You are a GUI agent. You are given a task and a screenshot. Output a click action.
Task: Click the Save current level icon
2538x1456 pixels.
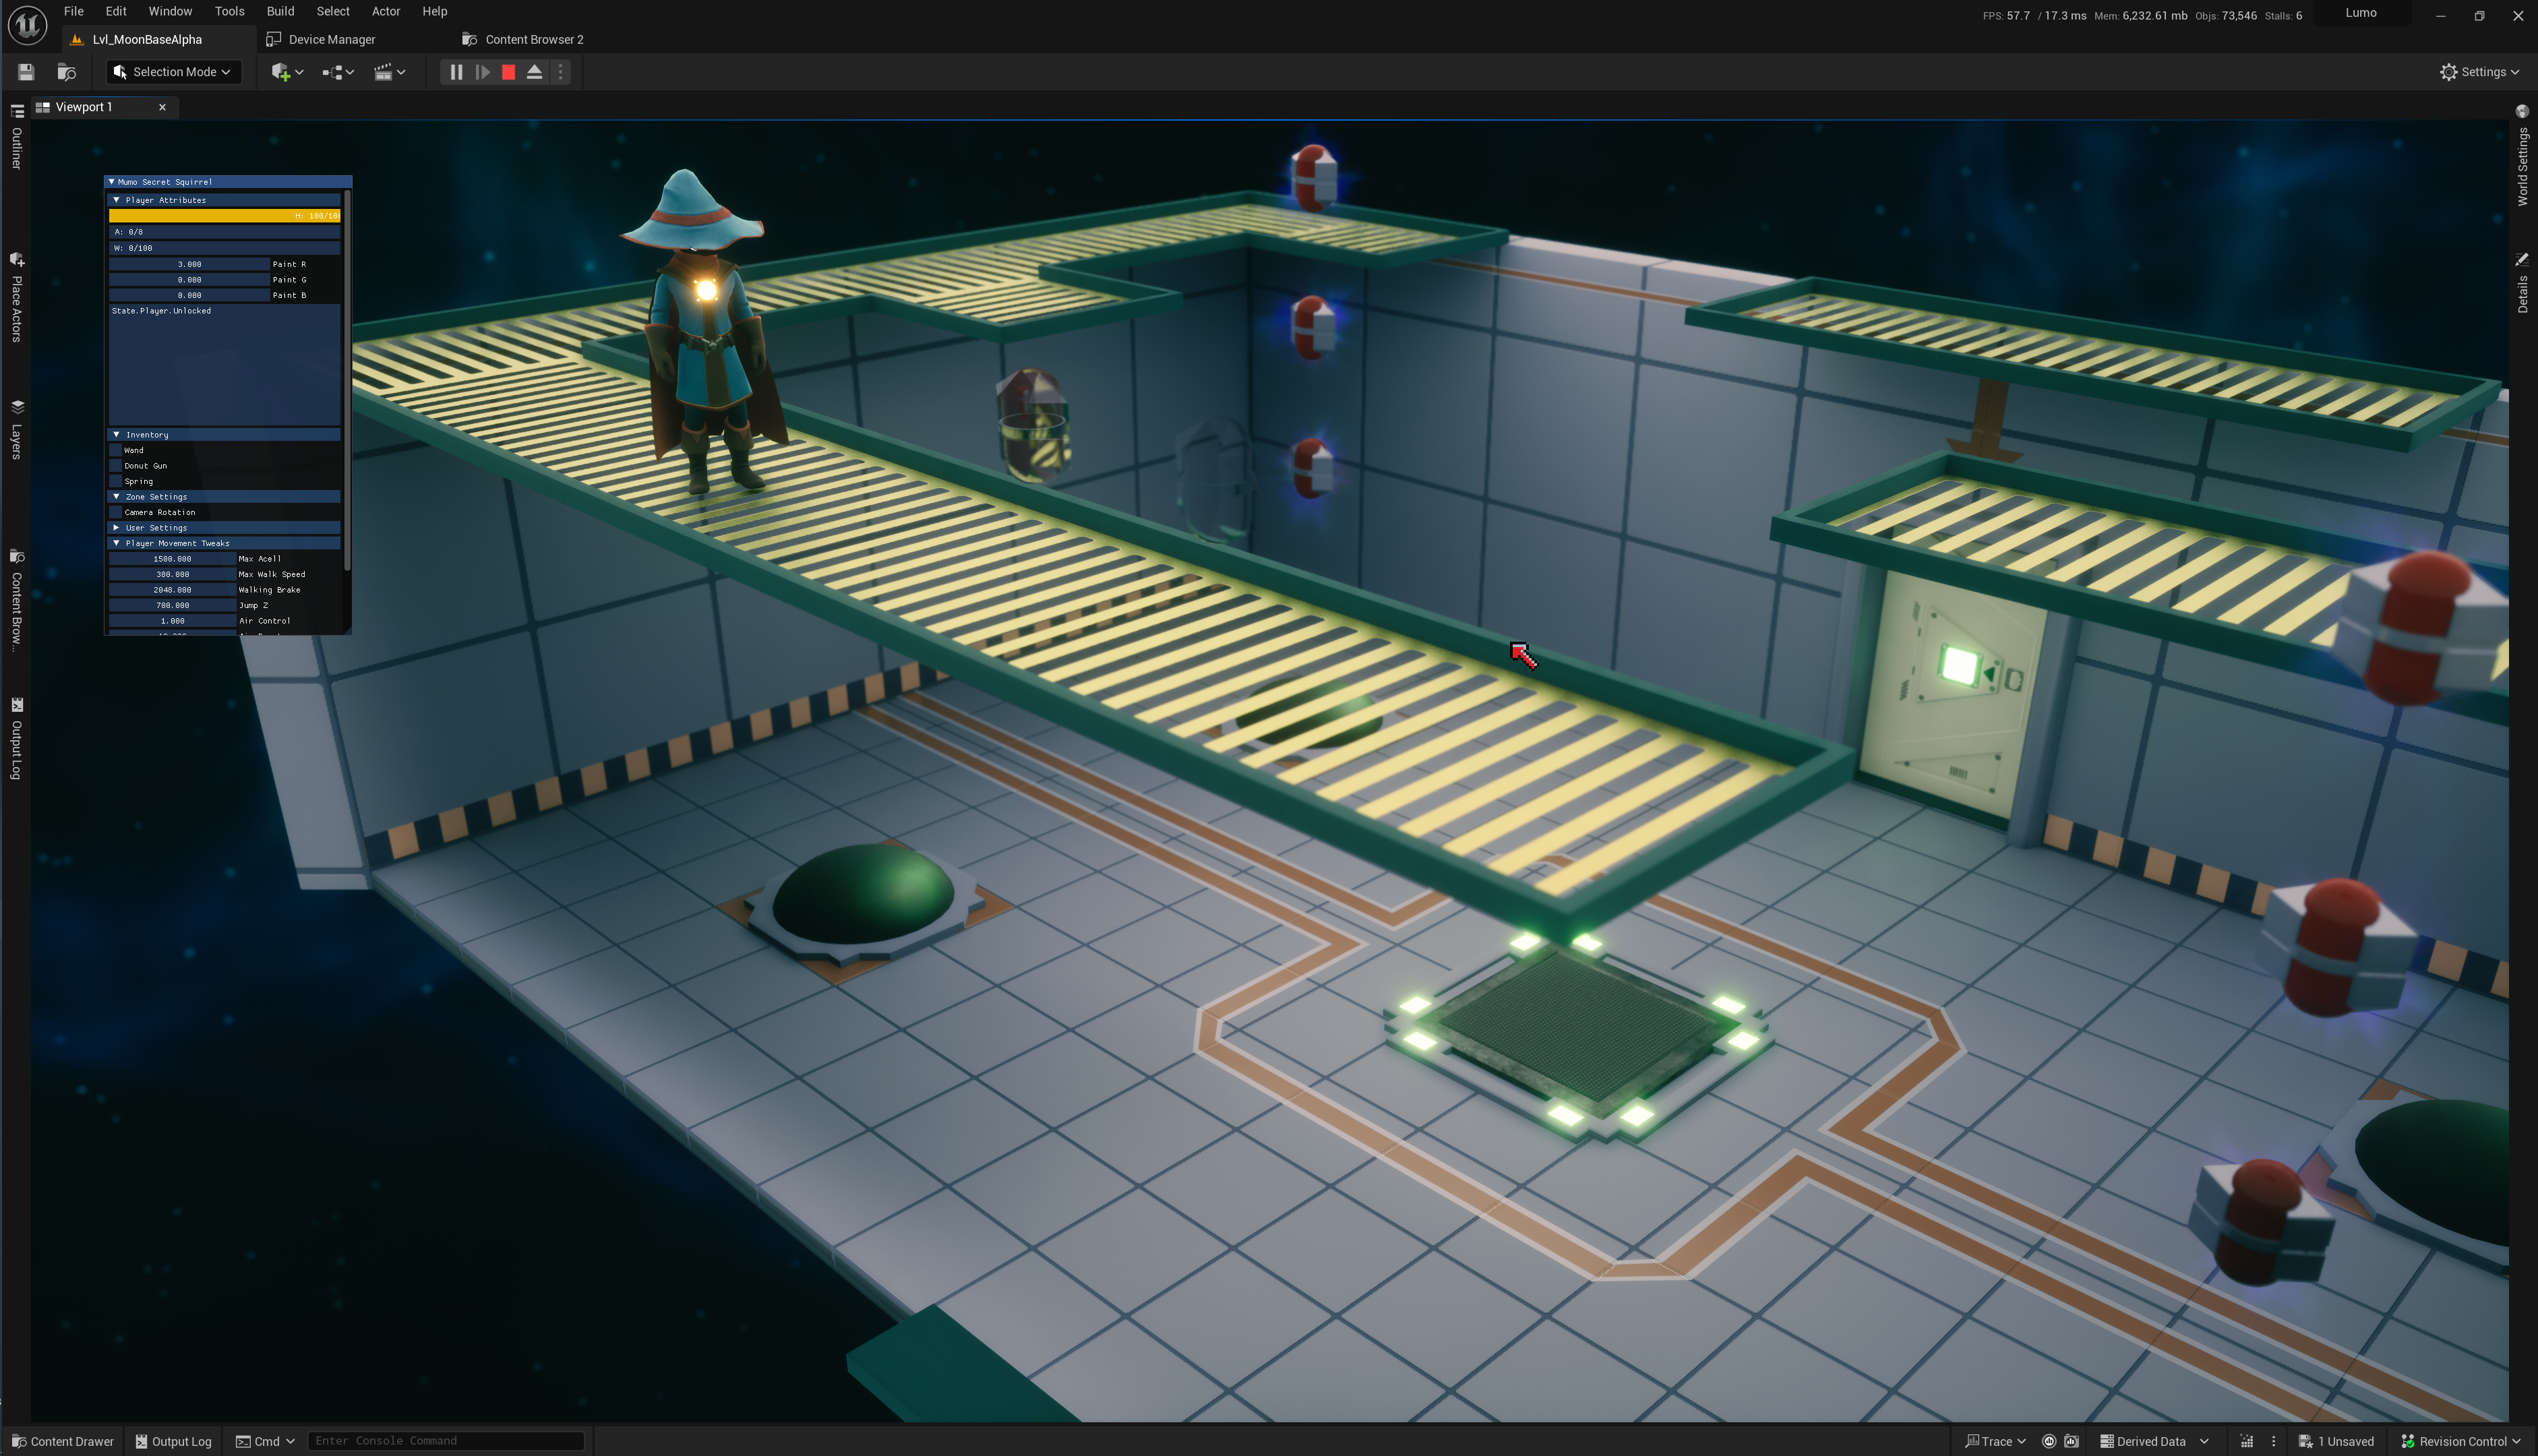click(26, 72)
